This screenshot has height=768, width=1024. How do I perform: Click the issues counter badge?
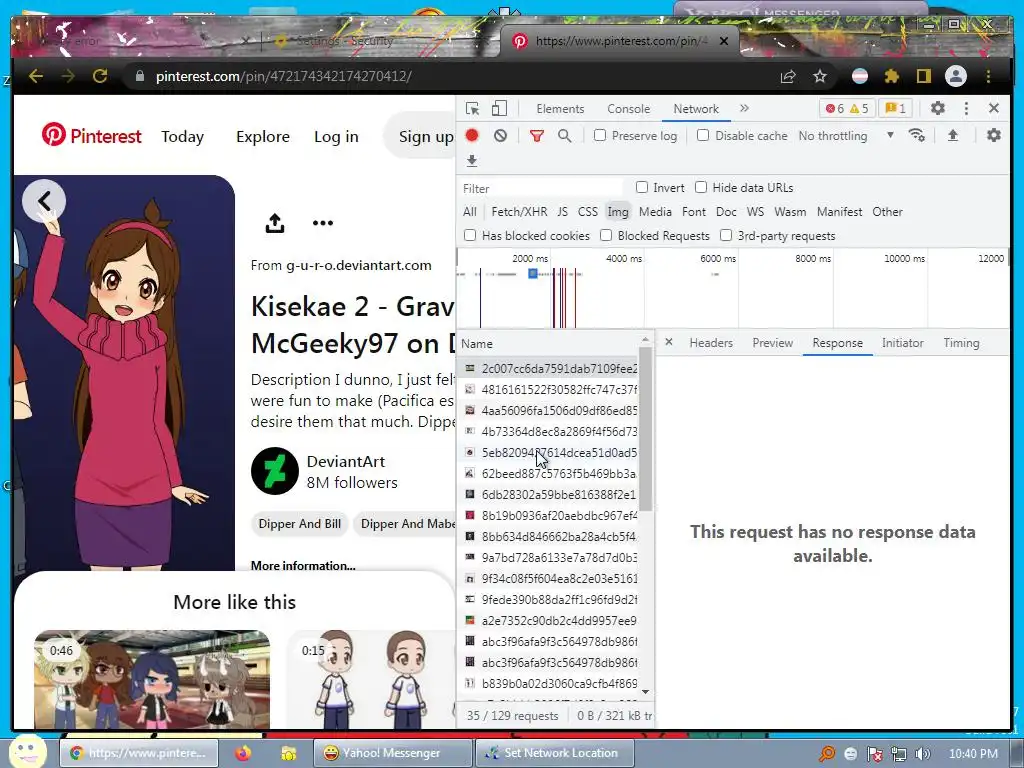(895, 108)
